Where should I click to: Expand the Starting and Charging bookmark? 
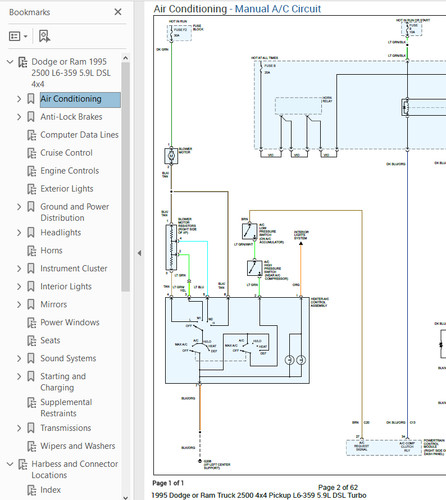[x=19, y=377]
